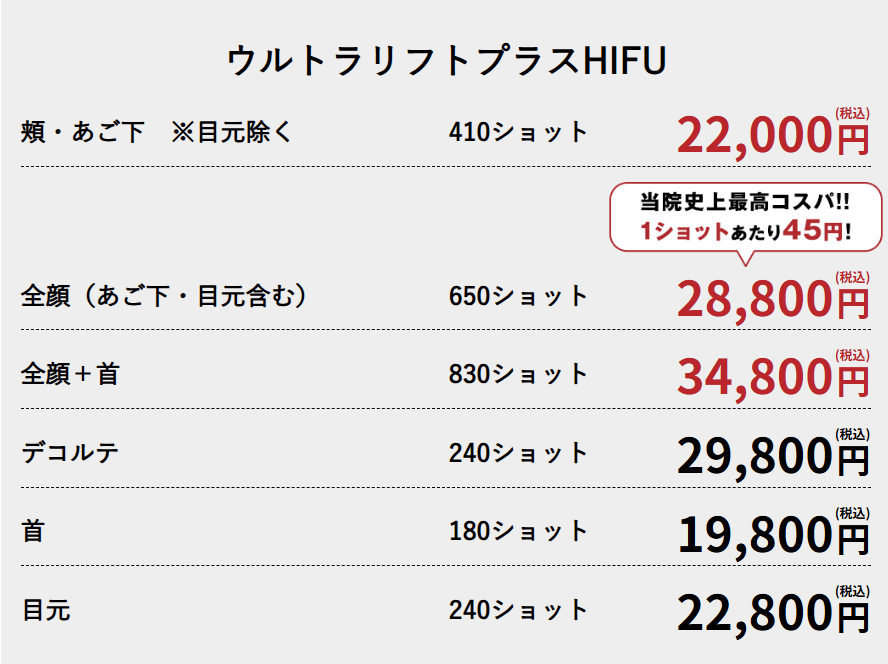Select the 全顔+首 row label
Screen dimensions: 888x664
70,374
